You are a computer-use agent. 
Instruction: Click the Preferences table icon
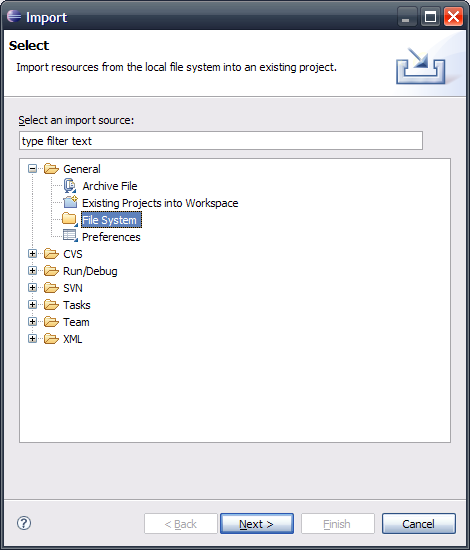pyautogui.click(x=70, y=236)
